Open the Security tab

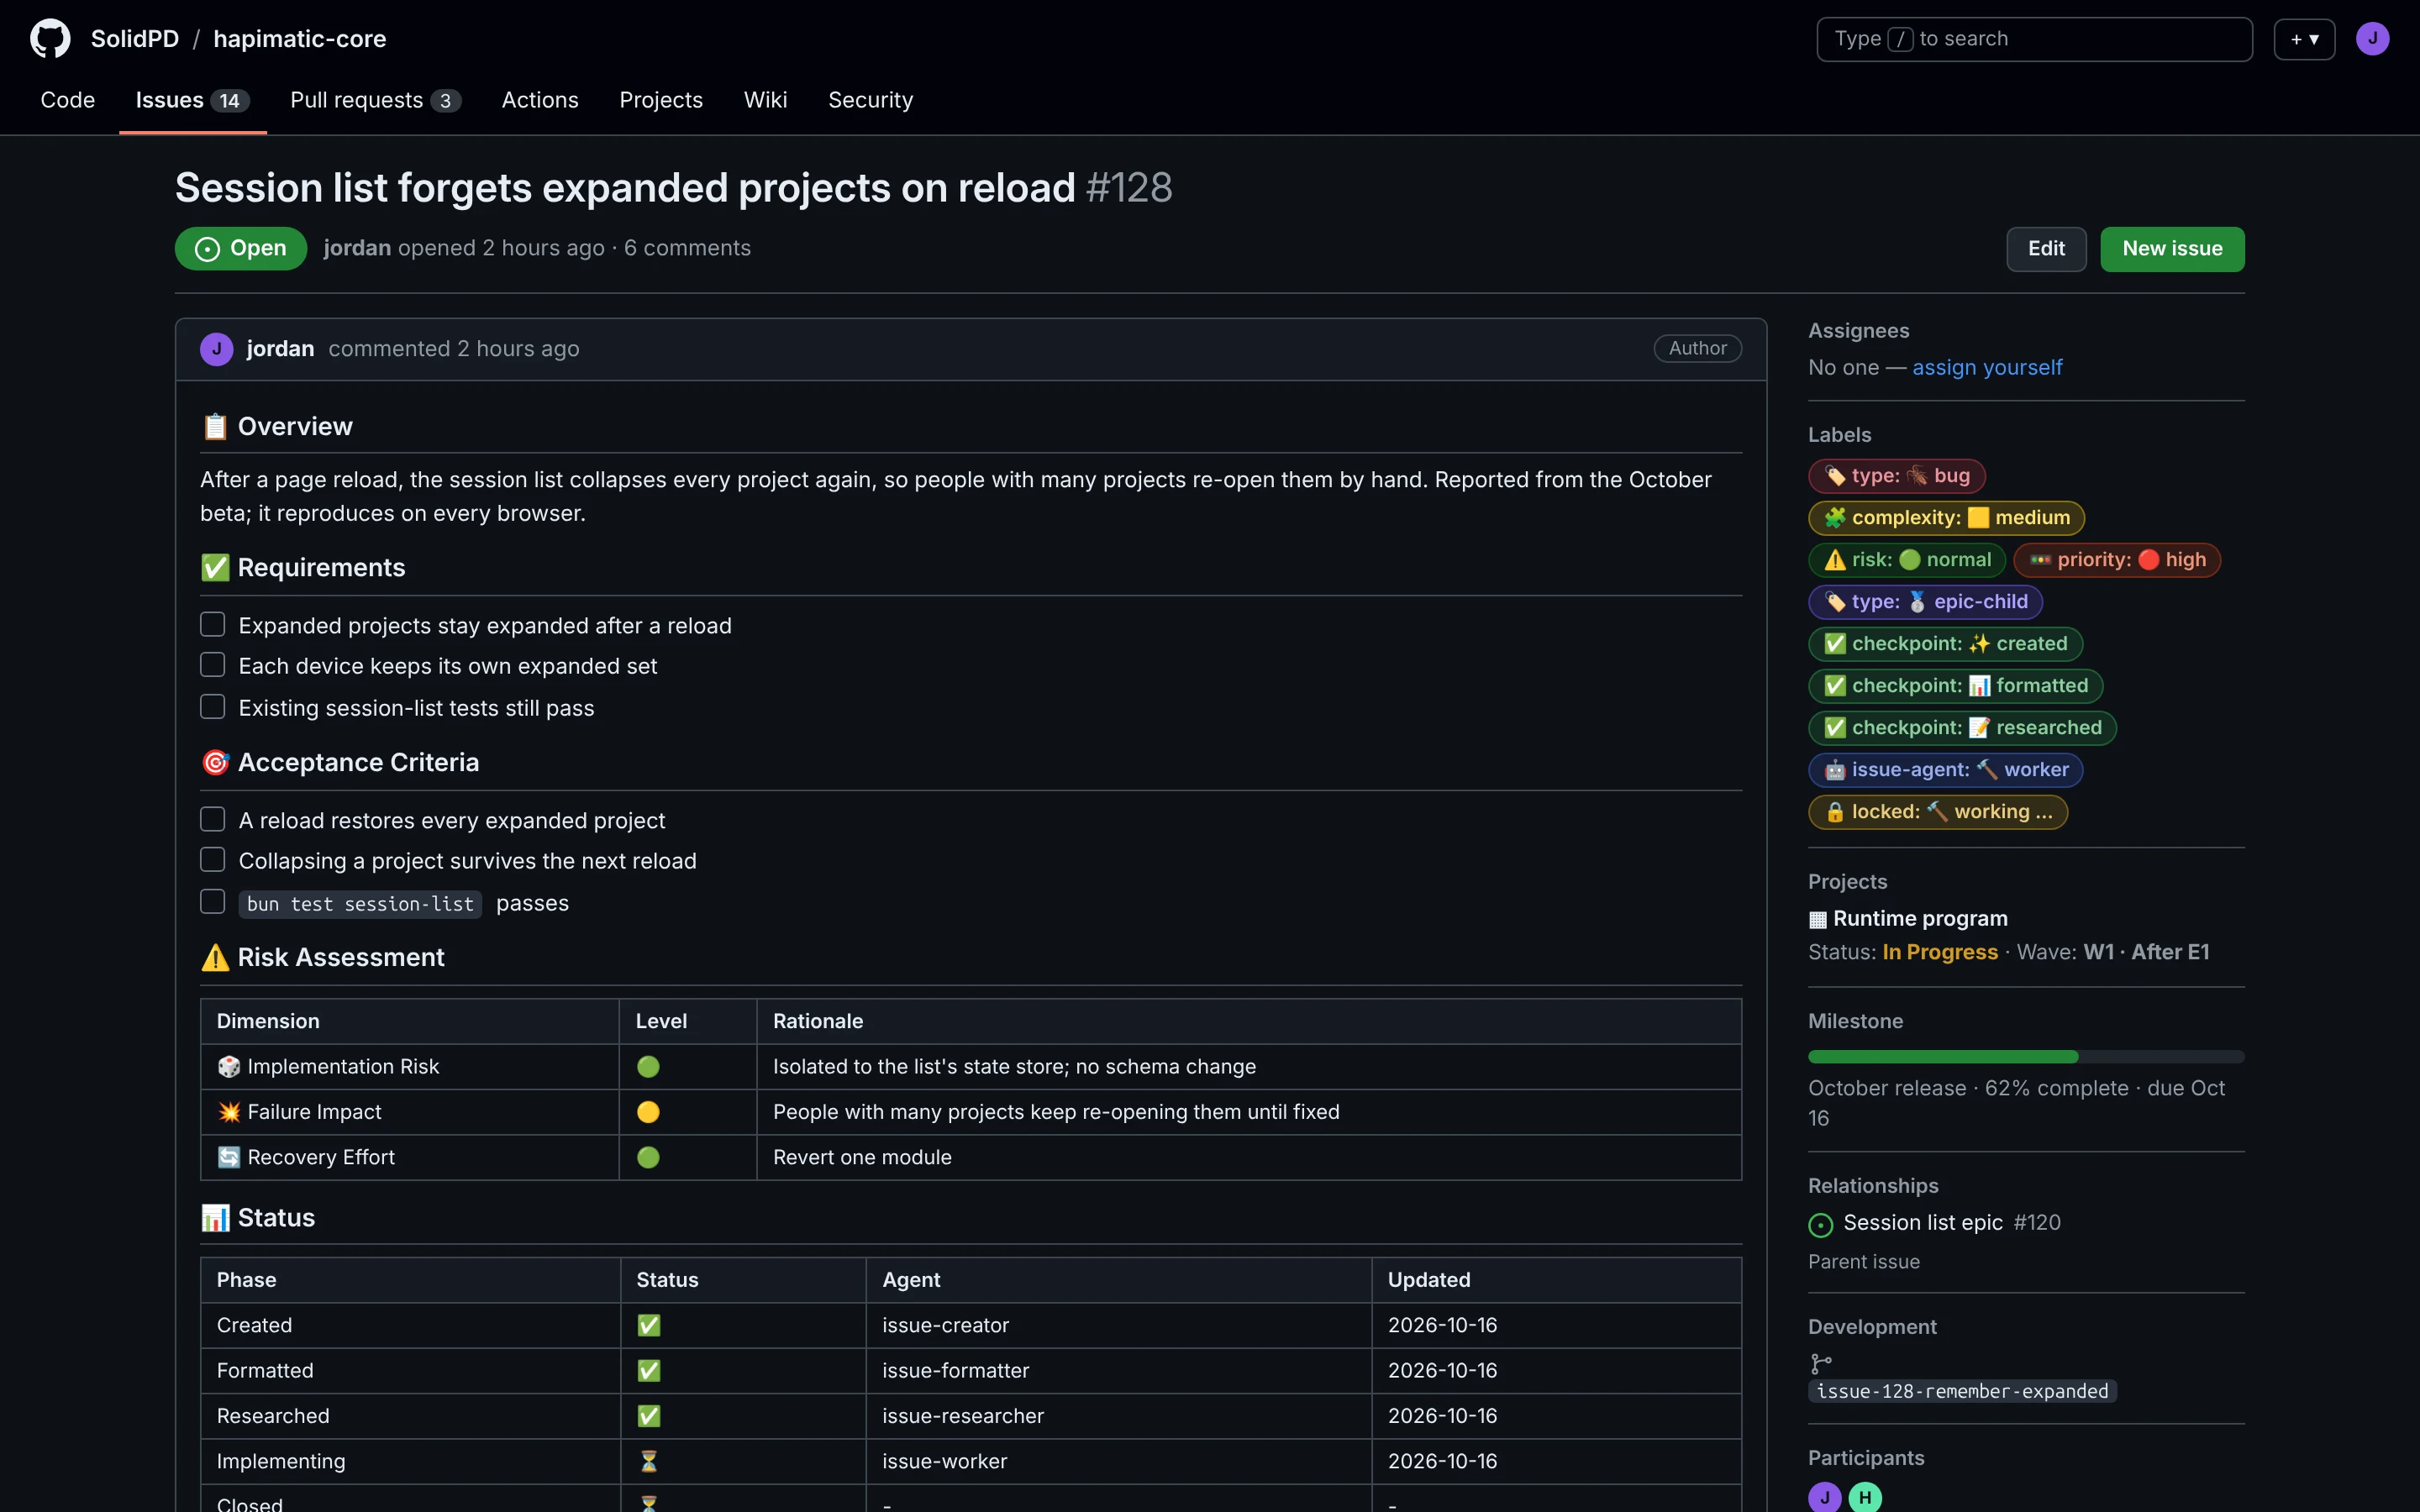870,100
